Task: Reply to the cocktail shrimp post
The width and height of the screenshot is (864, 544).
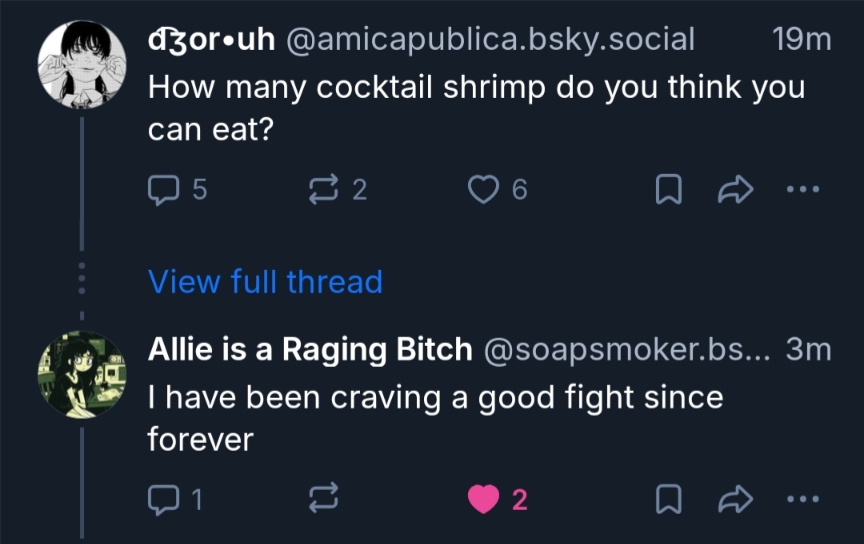Action: [163, 190]
